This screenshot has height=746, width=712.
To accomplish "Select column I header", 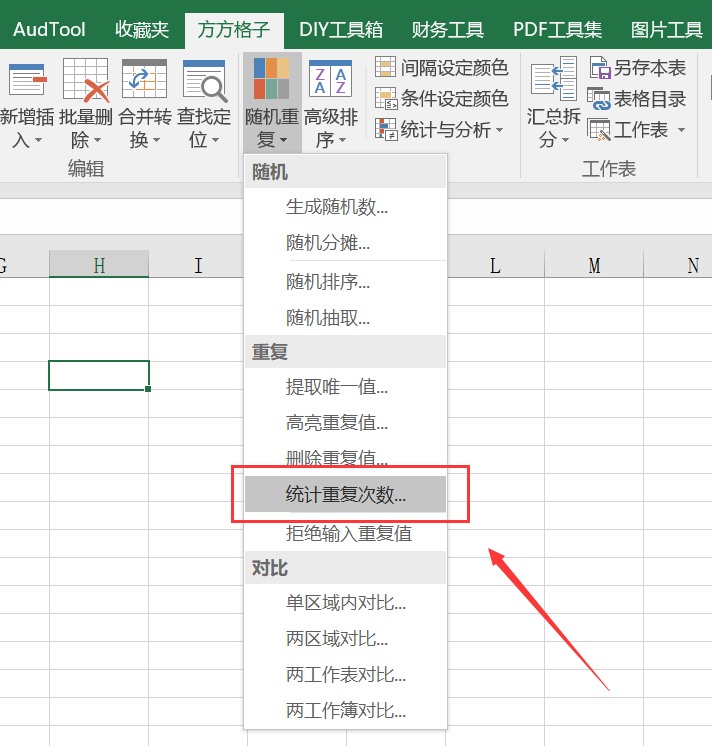I will [x=198, y=265].
